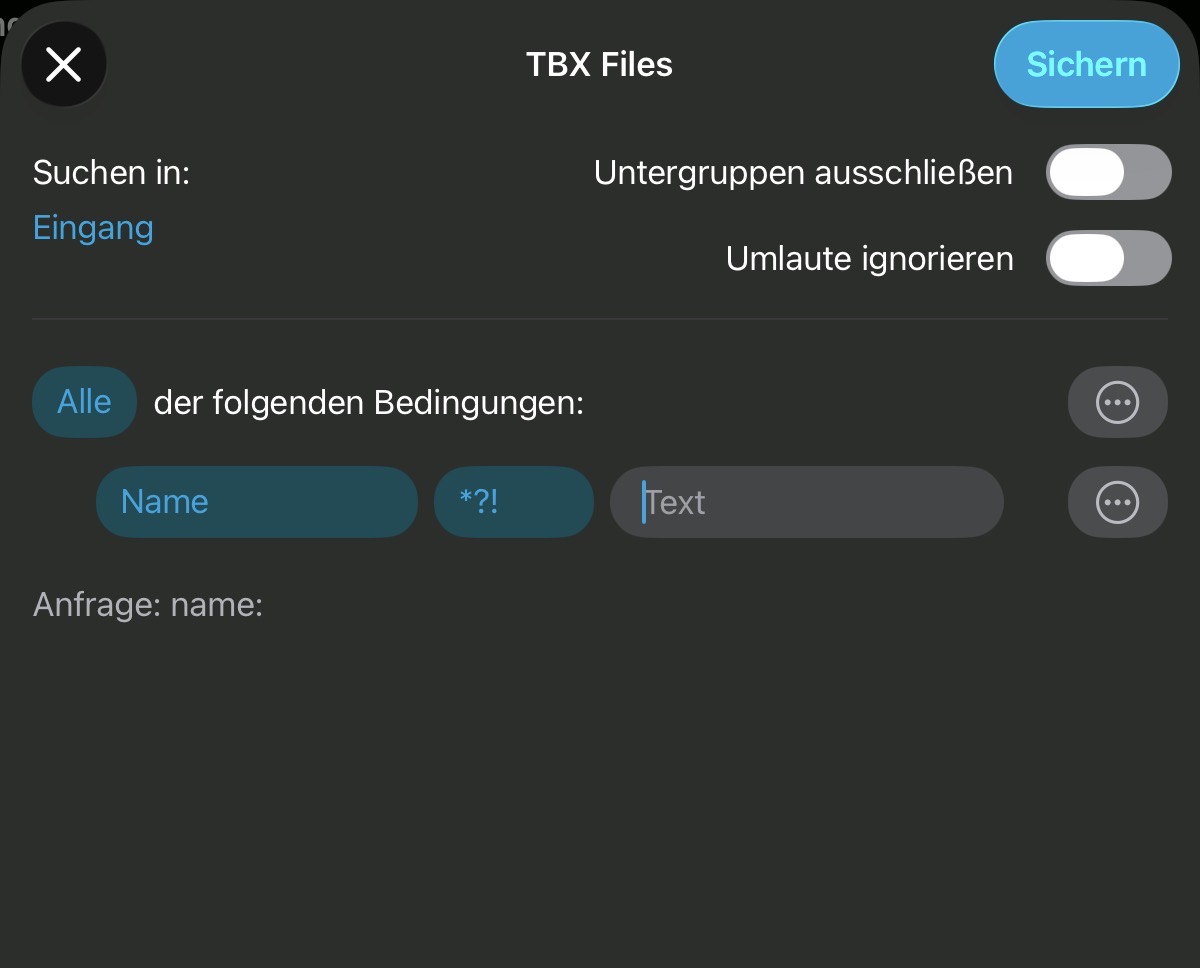This screenshot has height=968, width=1200.
Task: Toggle Untergruppen ausschließen switch
Action: coord(1108,172)
